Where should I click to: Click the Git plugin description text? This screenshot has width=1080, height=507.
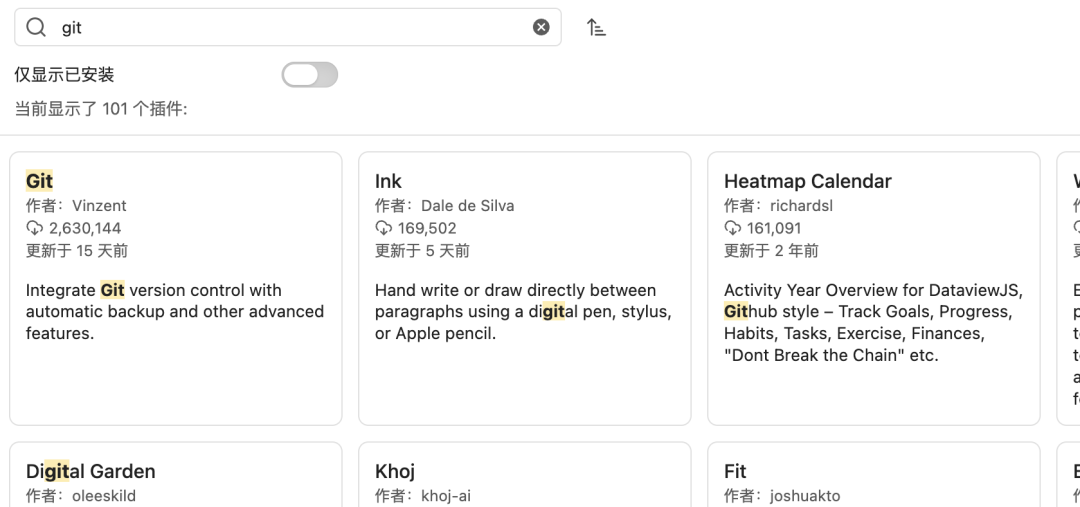tap(175, 311)
